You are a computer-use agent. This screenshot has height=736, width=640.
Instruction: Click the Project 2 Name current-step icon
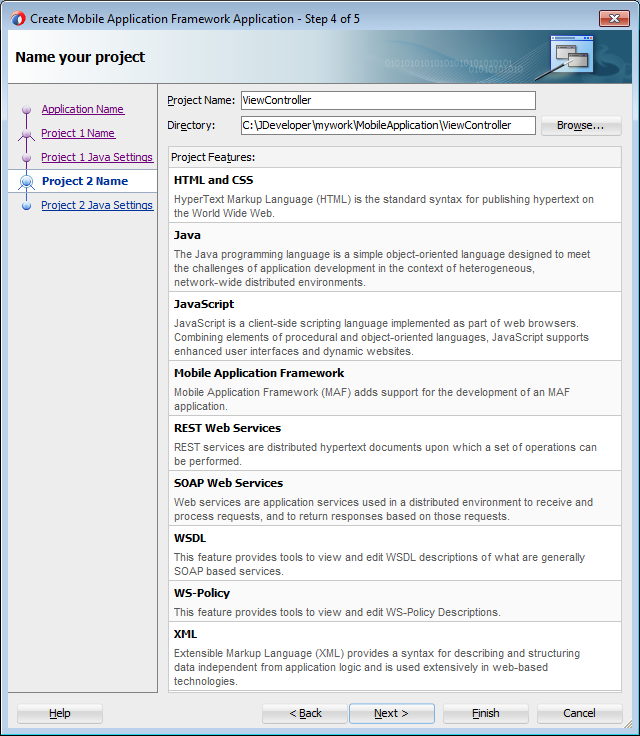pos(26,182)
